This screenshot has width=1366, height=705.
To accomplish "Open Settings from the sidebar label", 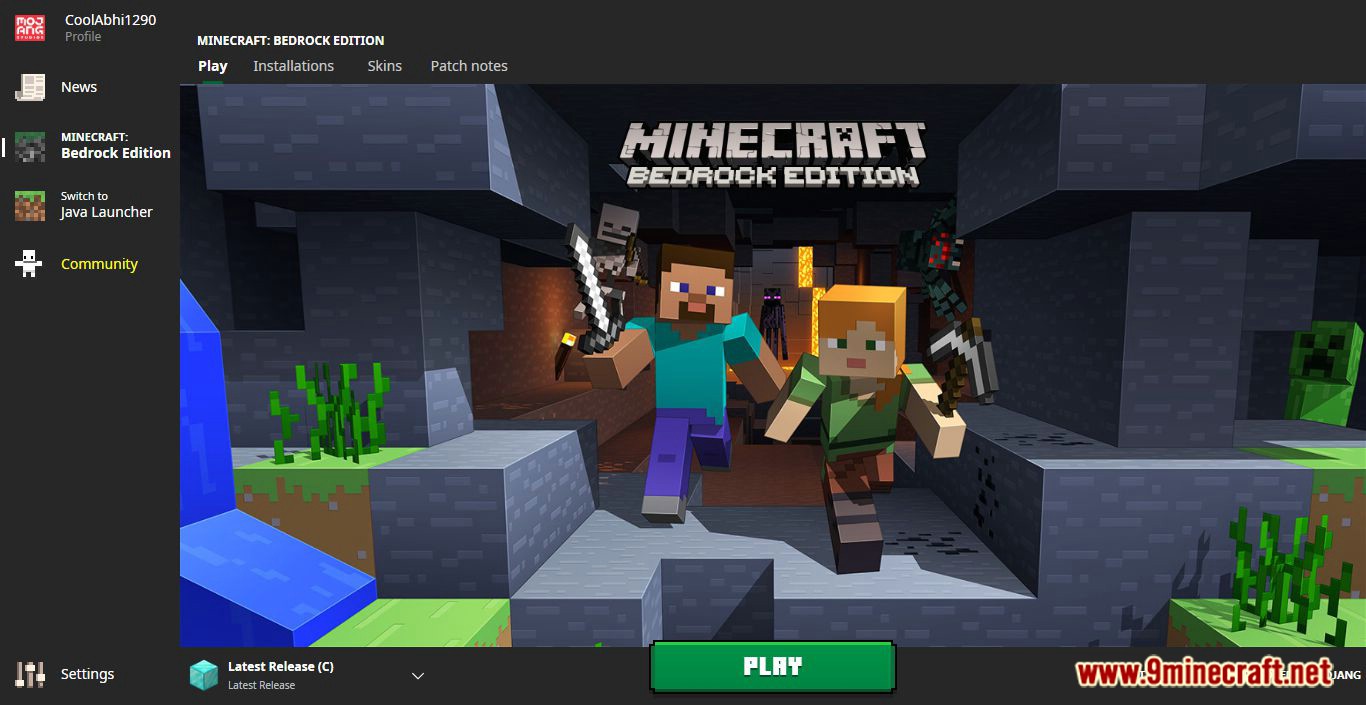I will pyautogui.click(x=87, y=674).
